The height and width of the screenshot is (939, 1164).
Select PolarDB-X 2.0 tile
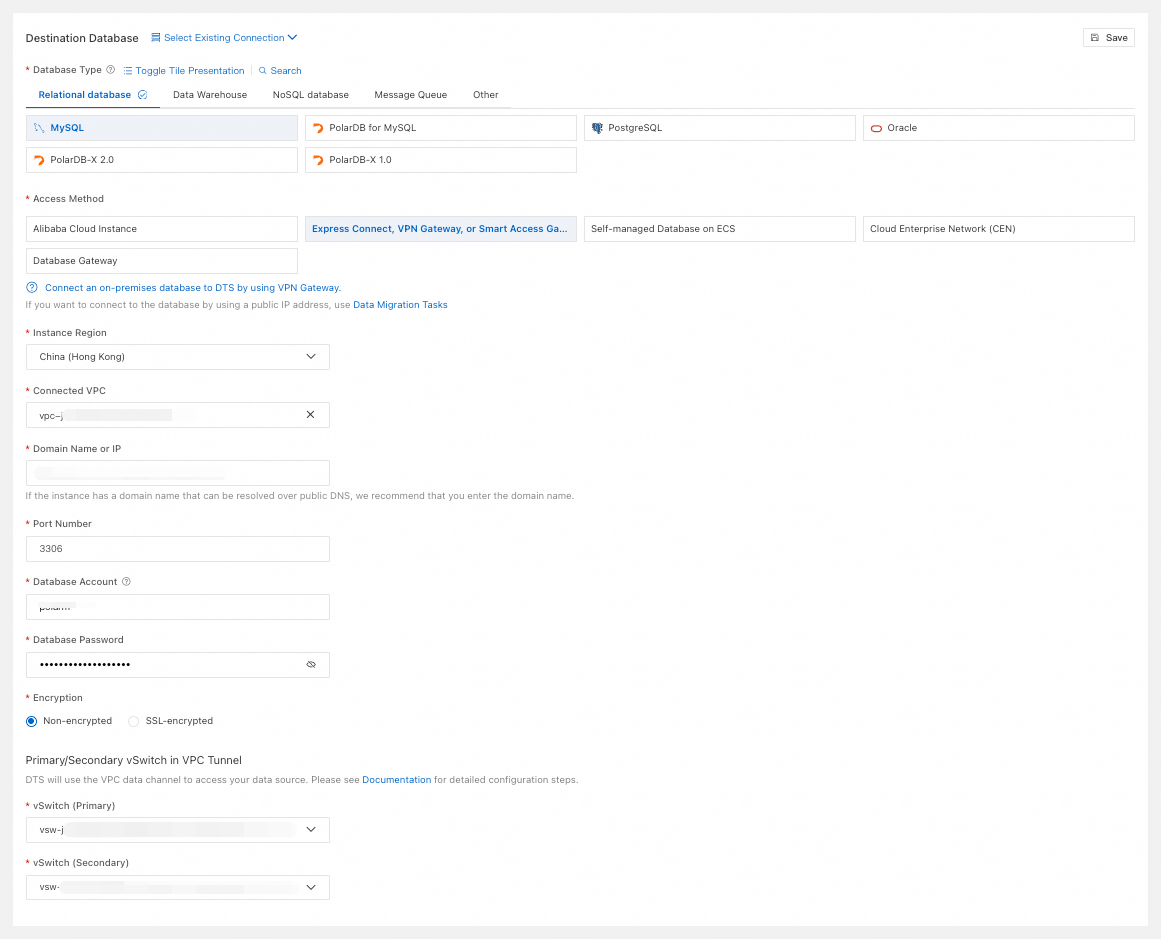pos(162,160)
